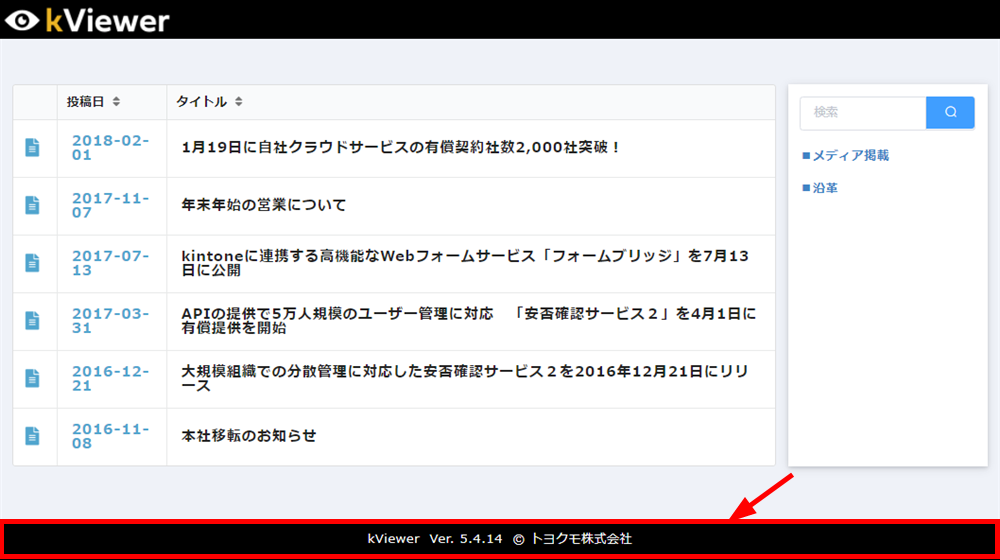Image resolution: width=1000 pixels, height=560 pixels.
Task: Click the kViewer eye logo
Action: click(22, 20)
